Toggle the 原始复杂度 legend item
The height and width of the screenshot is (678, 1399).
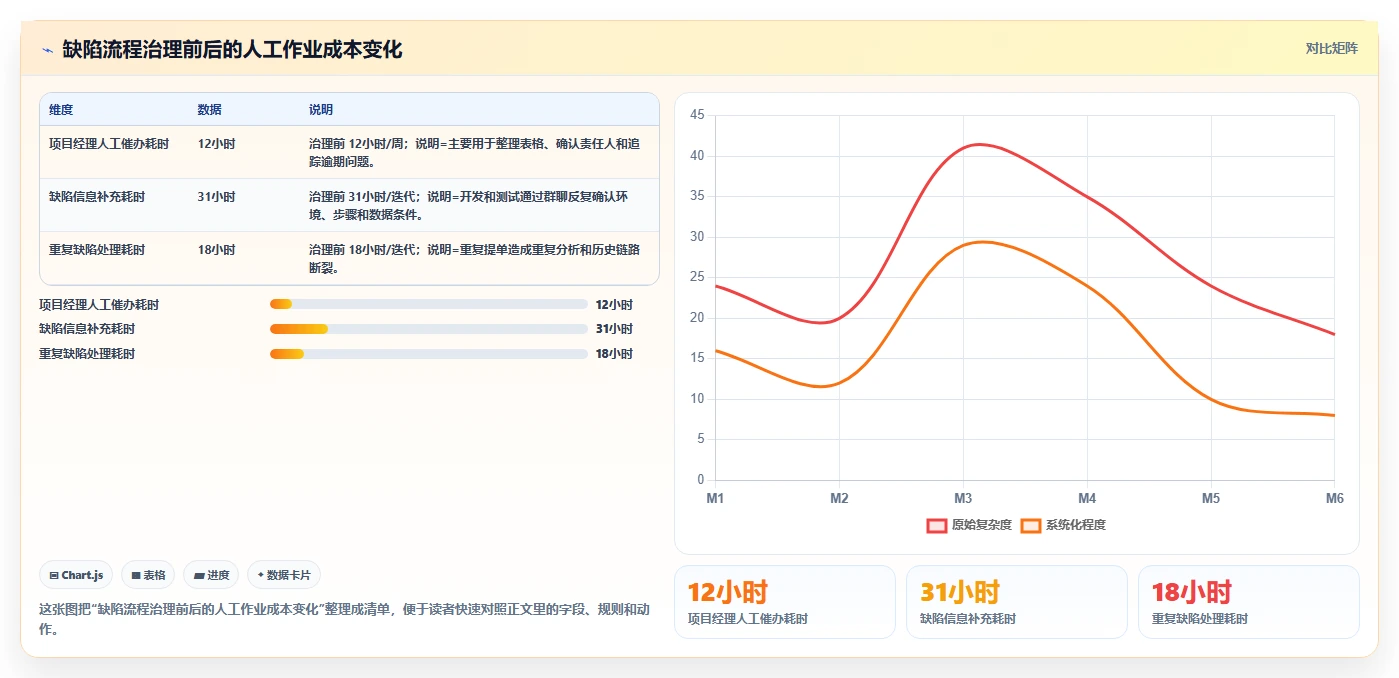pos(969,525)
